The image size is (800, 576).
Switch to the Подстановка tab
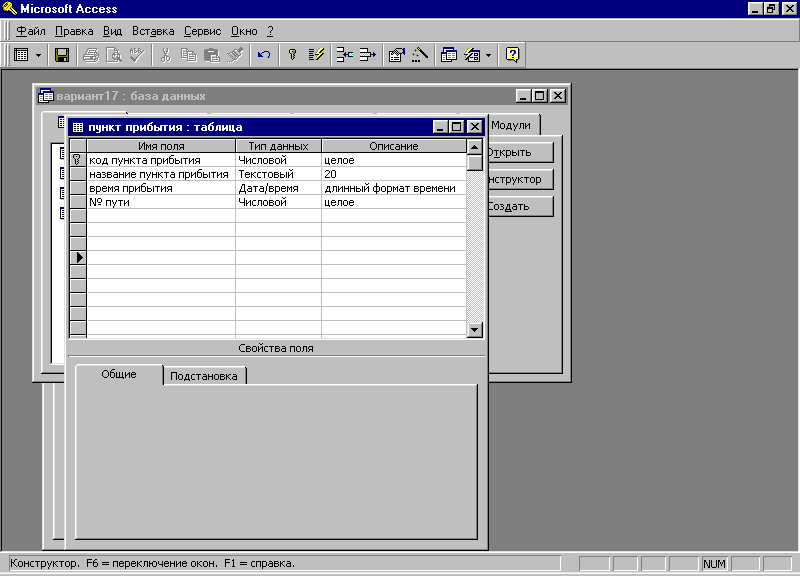click(x=204, y=376)
